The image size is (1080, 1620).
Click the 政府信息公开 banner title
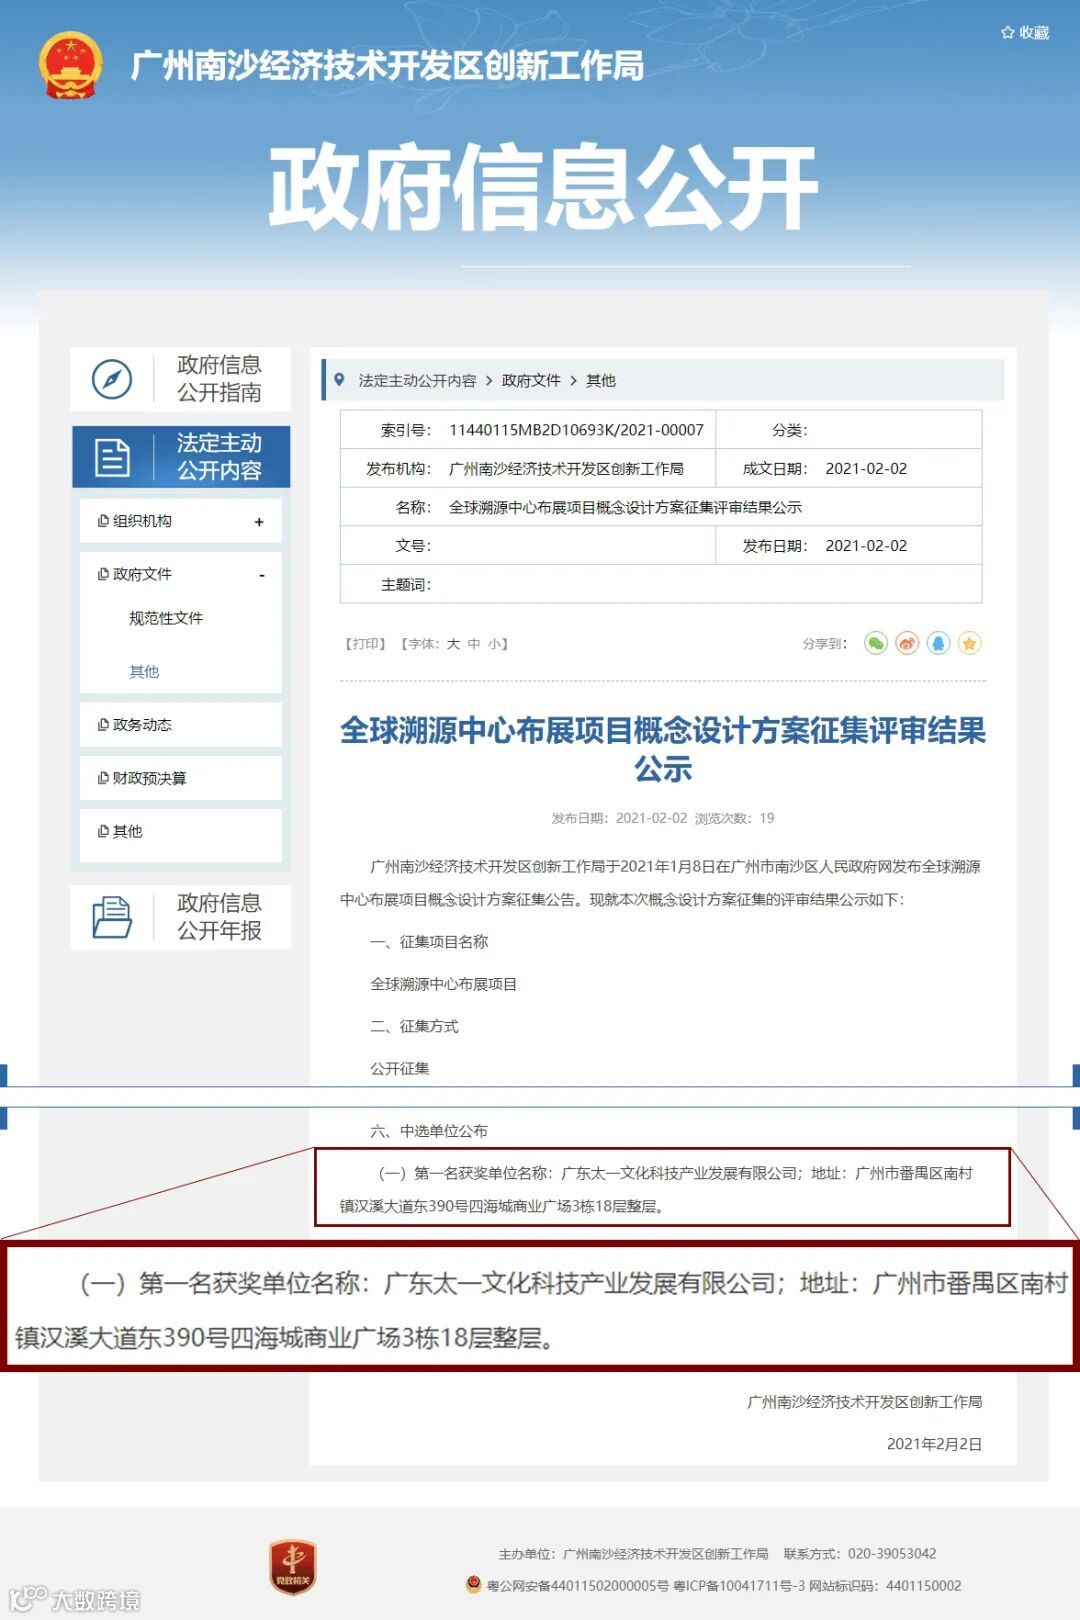[x=543, y=187]
